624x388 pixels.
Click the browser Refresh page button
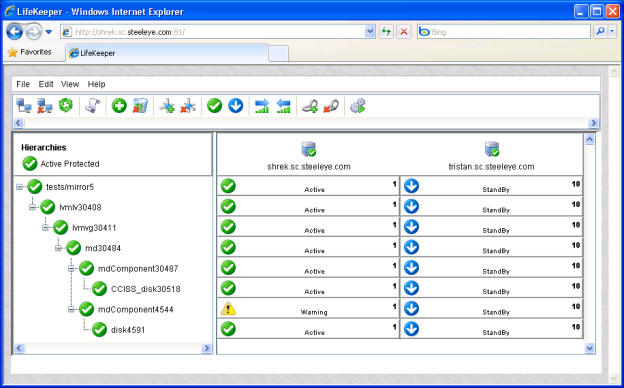(386, 32)
